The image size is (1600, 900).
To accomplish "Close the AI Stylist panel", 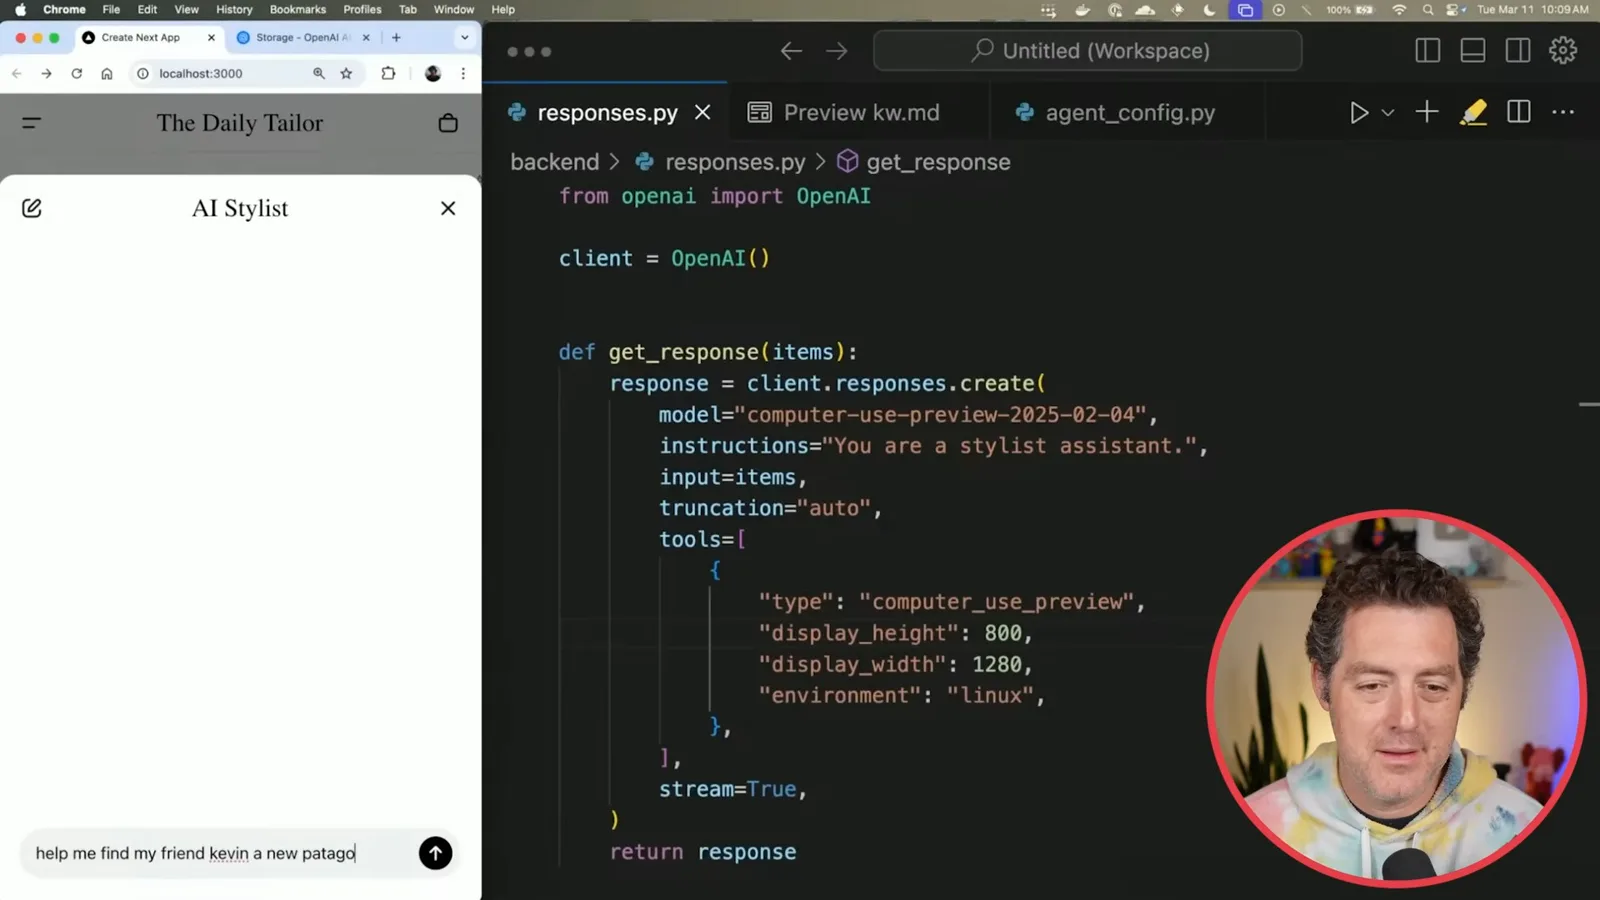I will [448, 208].
